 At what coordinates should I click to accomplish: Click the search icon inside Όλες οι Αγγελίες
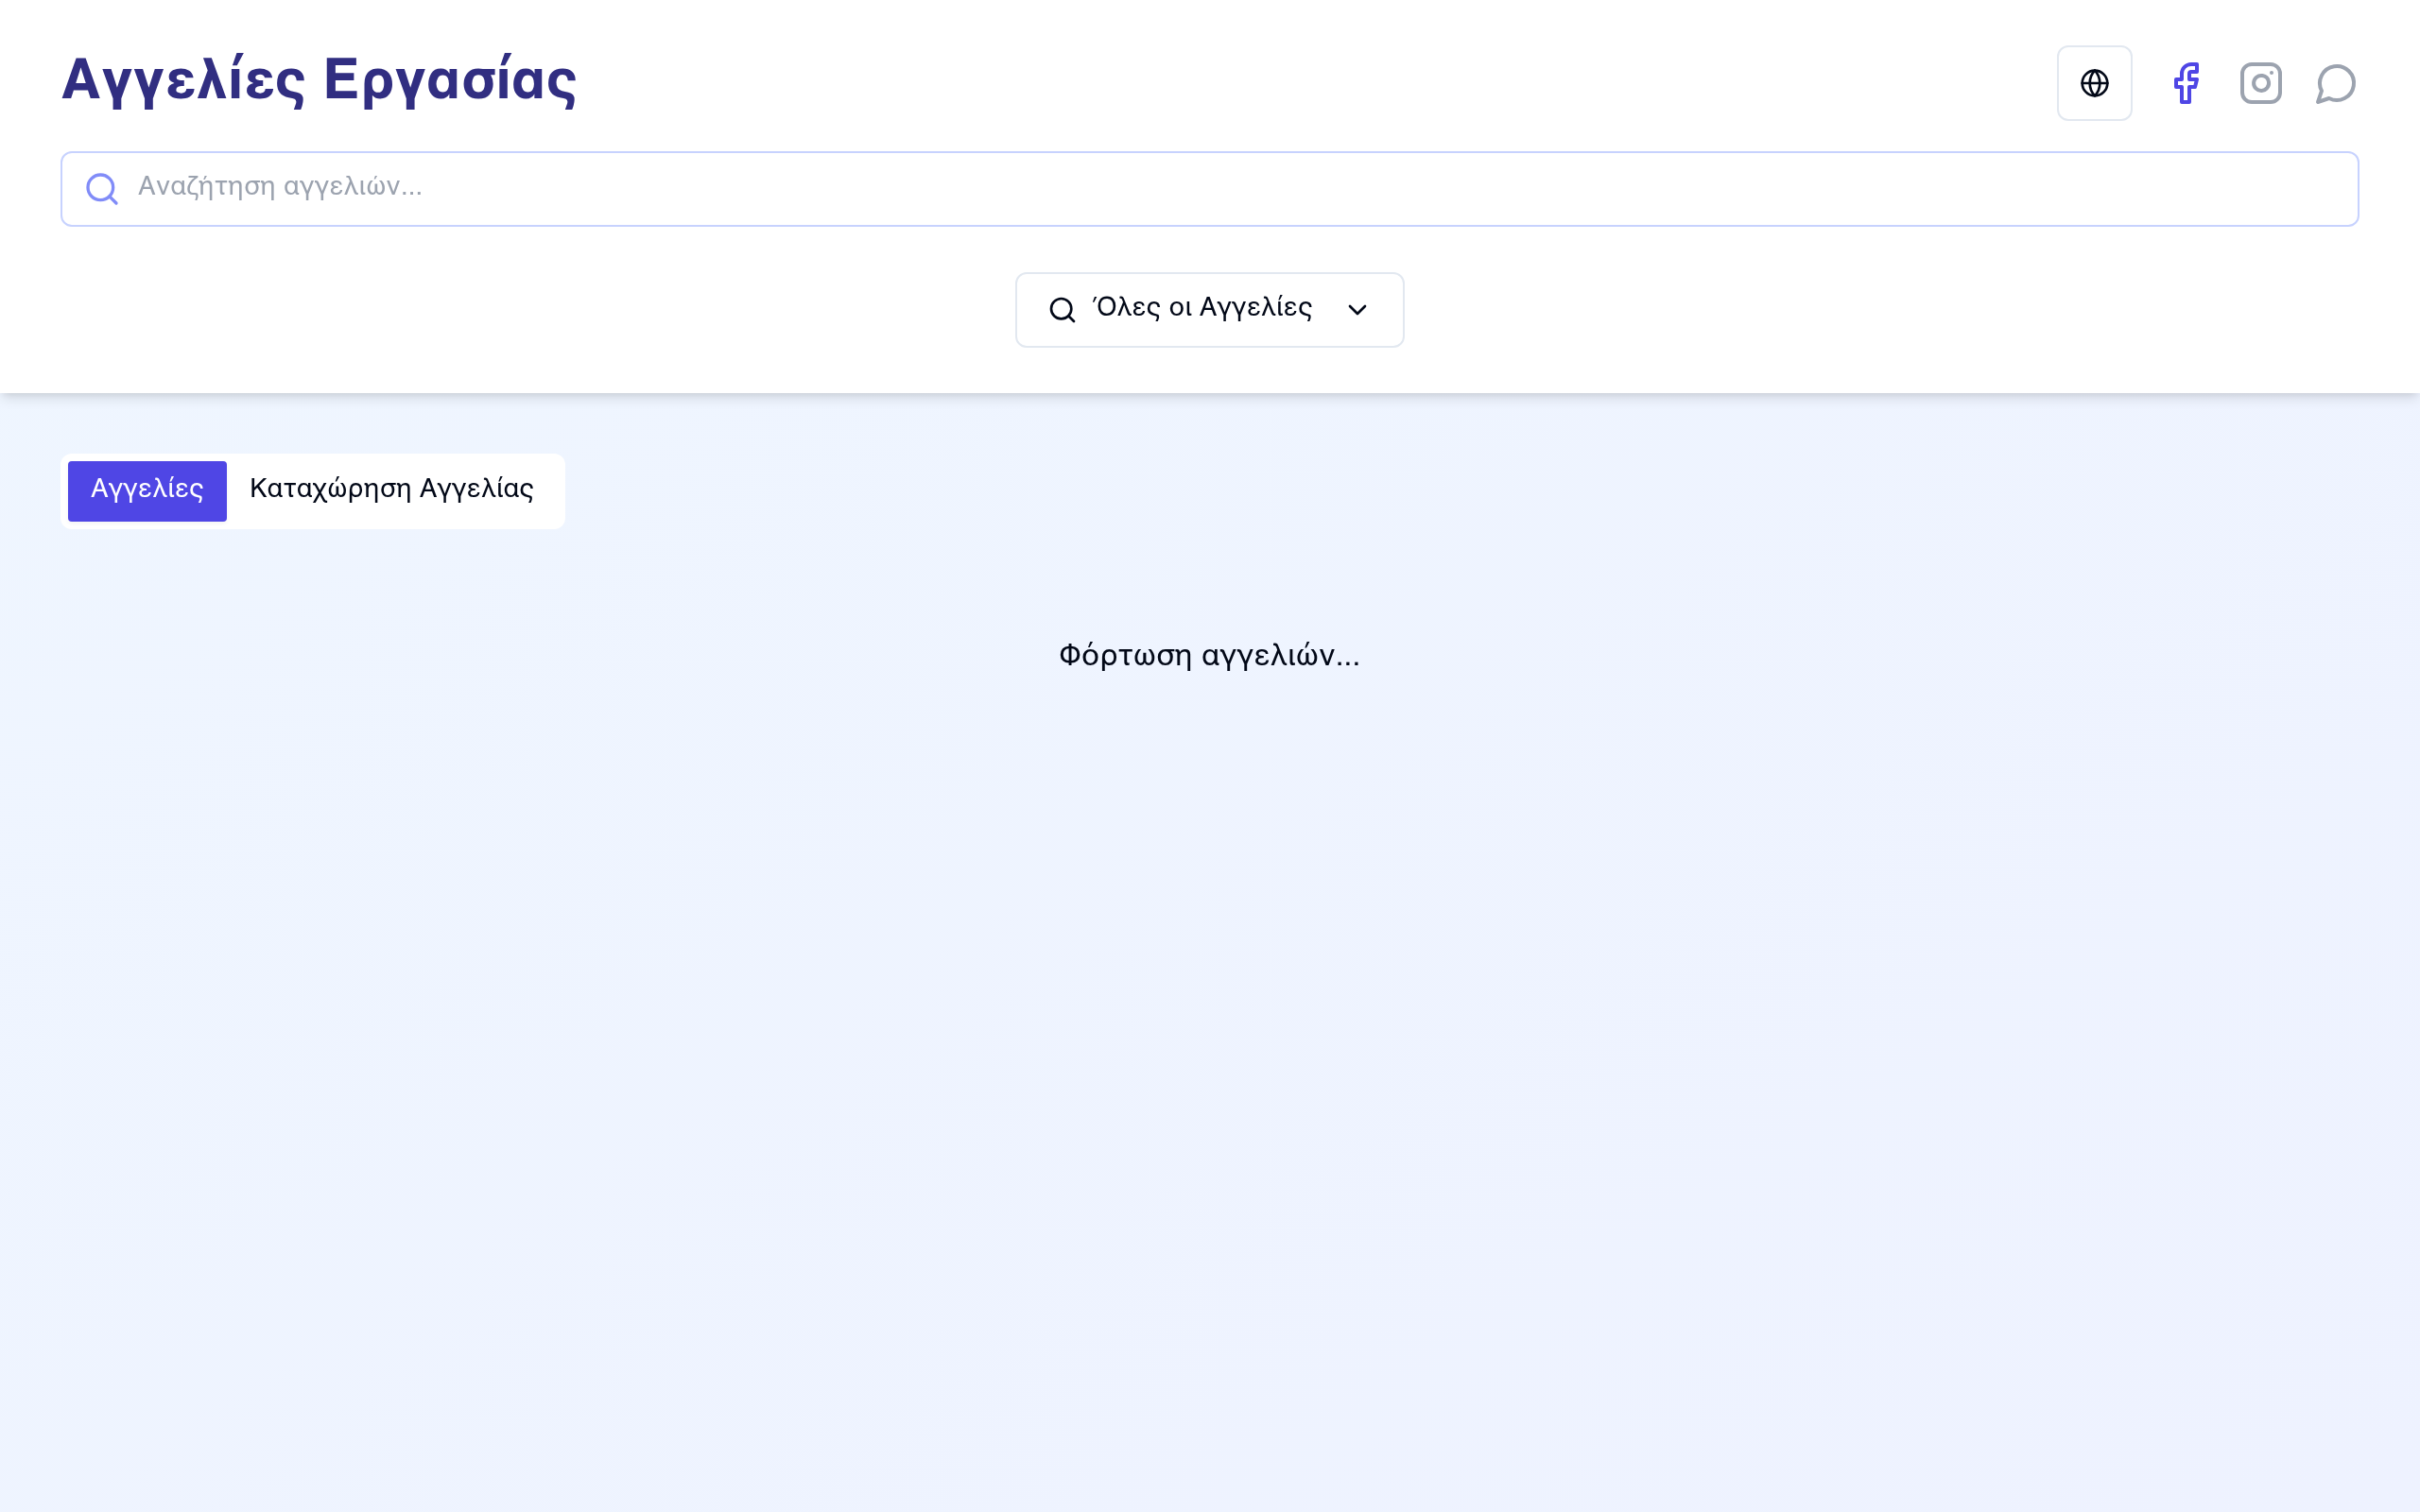point(1062,310)
